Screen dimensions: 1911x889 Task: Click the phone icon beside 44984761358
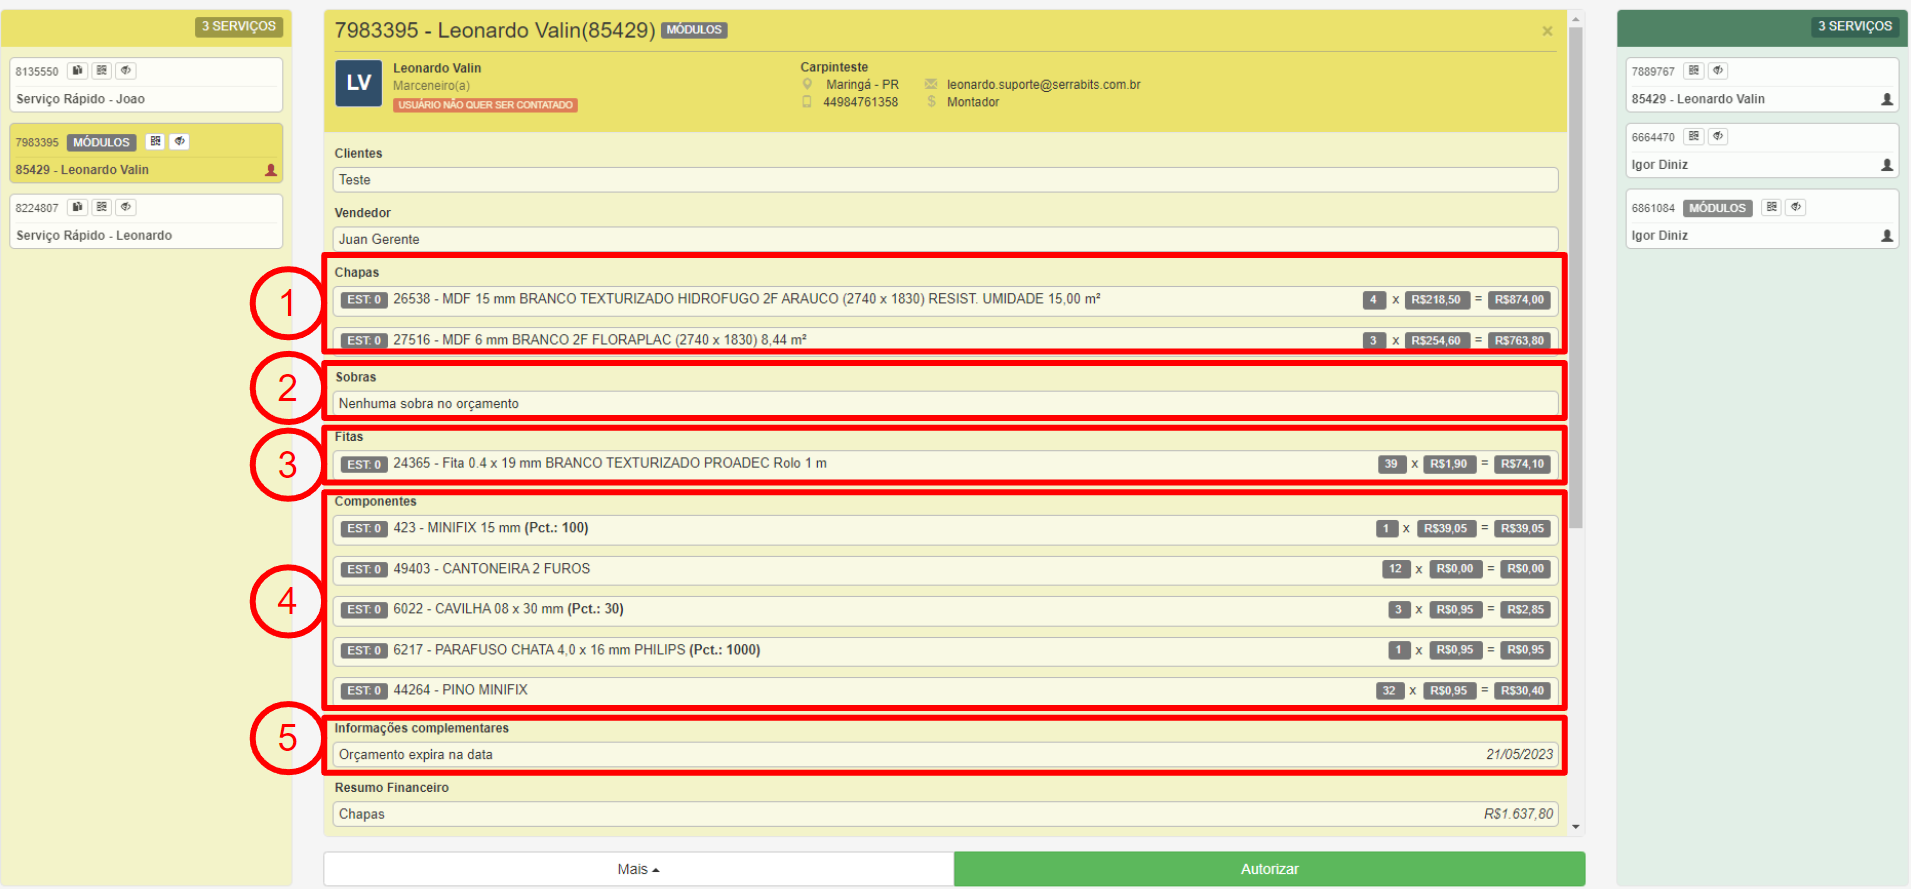coord(807,102)
